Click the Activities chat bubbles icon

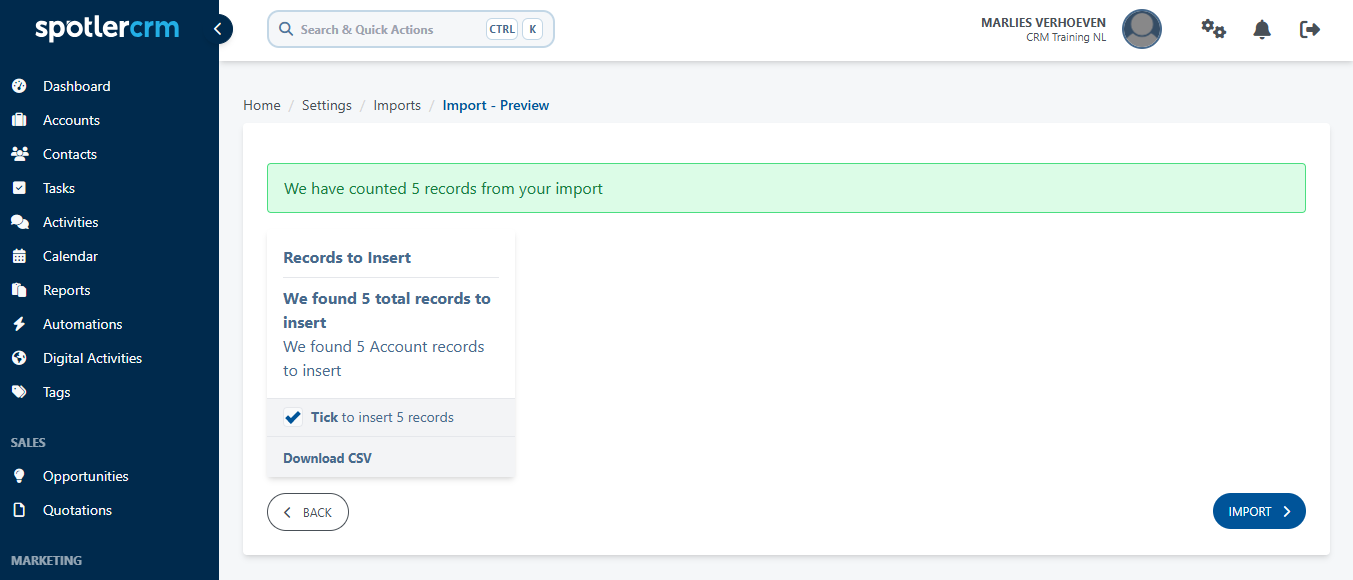[x=19, y=222]
